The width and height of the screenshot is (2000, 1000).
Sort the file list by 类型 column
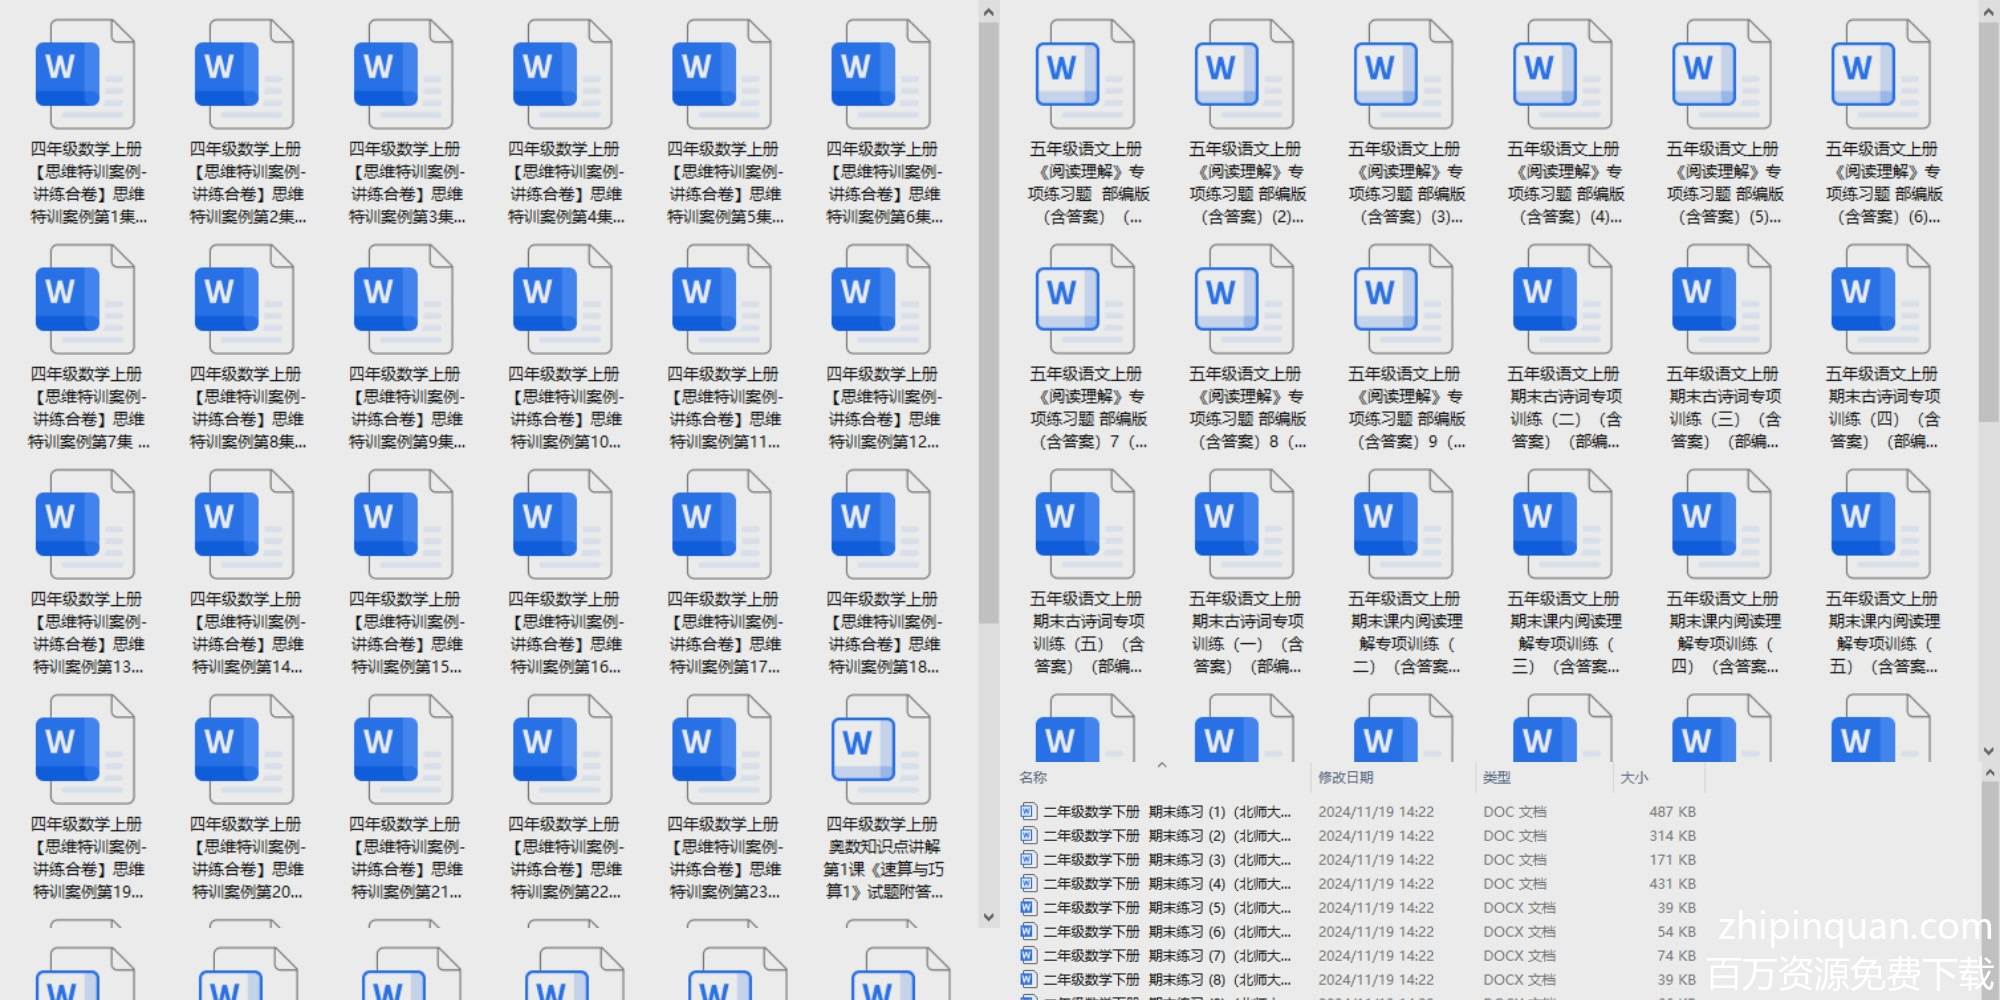tap(1496, 777)
